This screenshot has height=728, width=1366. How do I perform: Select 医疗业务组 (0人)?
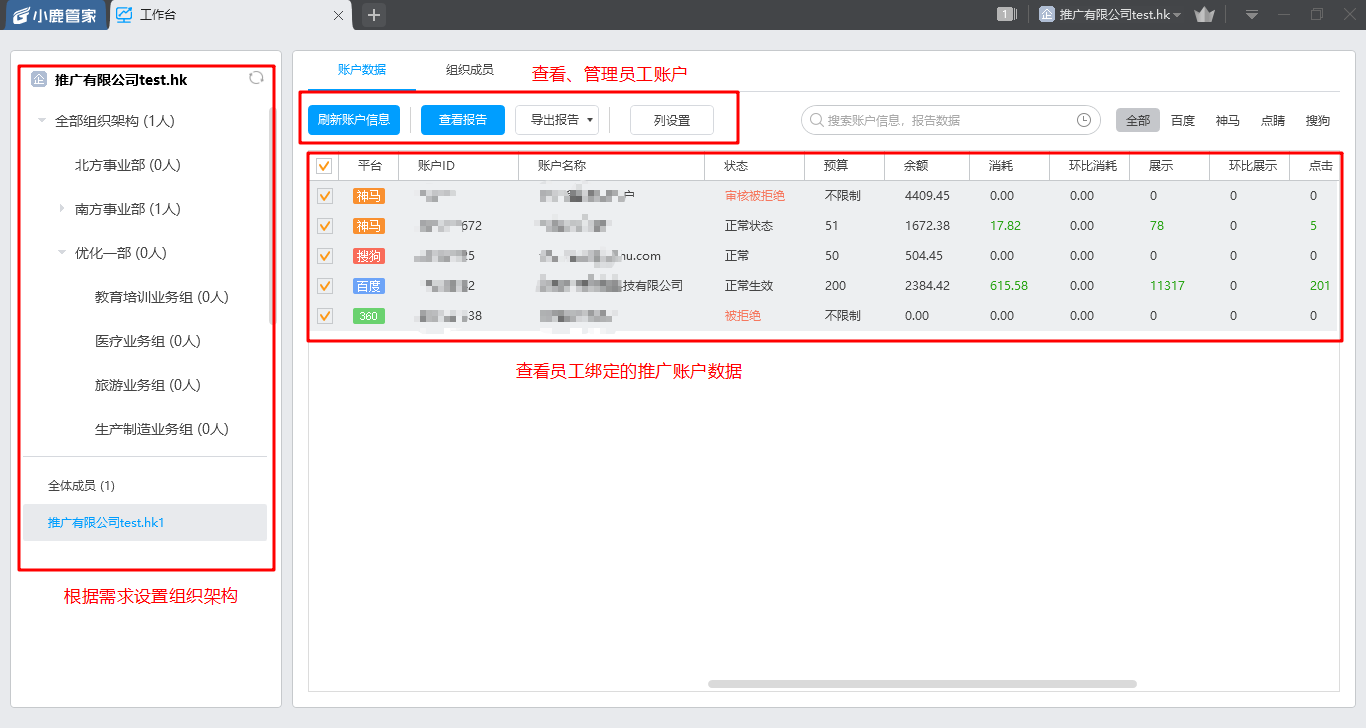click(148, 341)
